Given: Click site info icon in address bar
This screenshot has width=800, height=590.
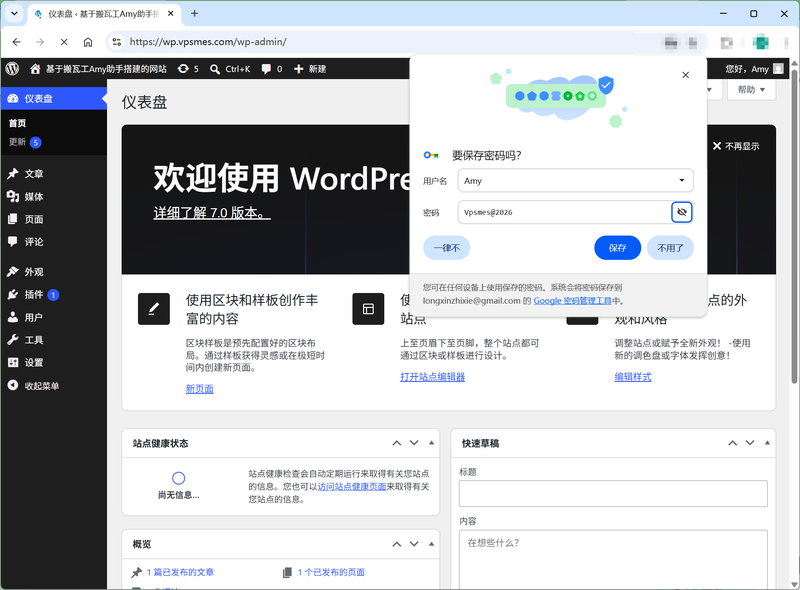Looking at the screenshot, I should (117, 42).
